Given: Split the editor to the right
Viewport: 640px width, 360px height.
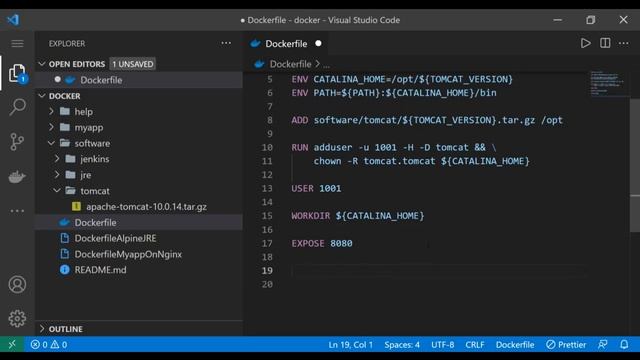Looking at the screenshot, I should point(605,43).
